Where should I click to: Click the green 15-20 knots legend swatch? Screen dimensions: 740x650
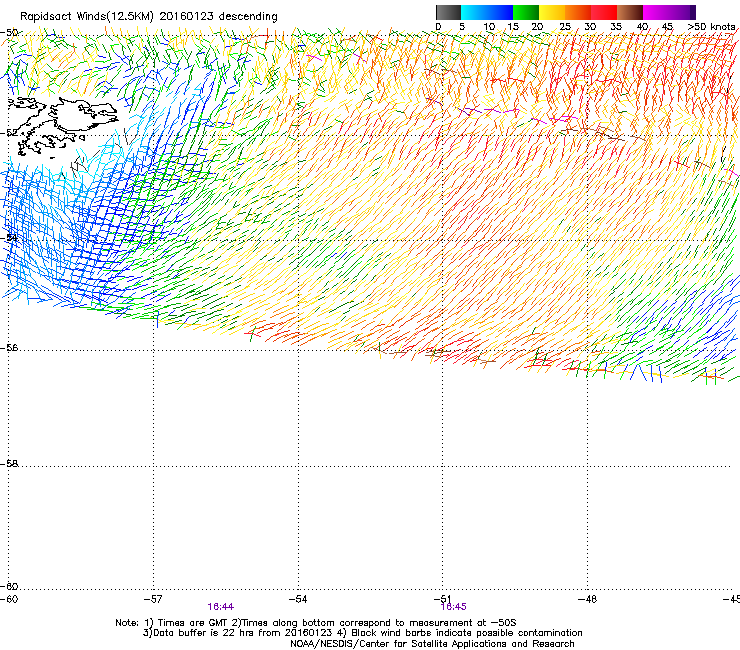pos(526,12)
